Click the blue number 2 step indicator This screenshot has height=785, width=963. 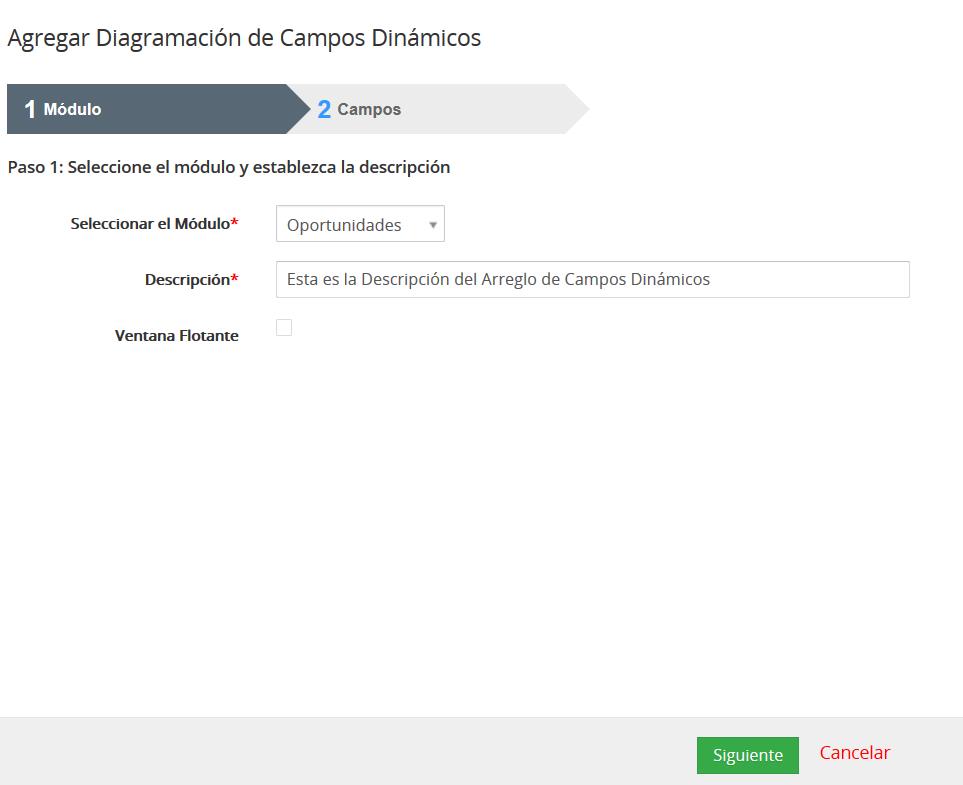324,110
